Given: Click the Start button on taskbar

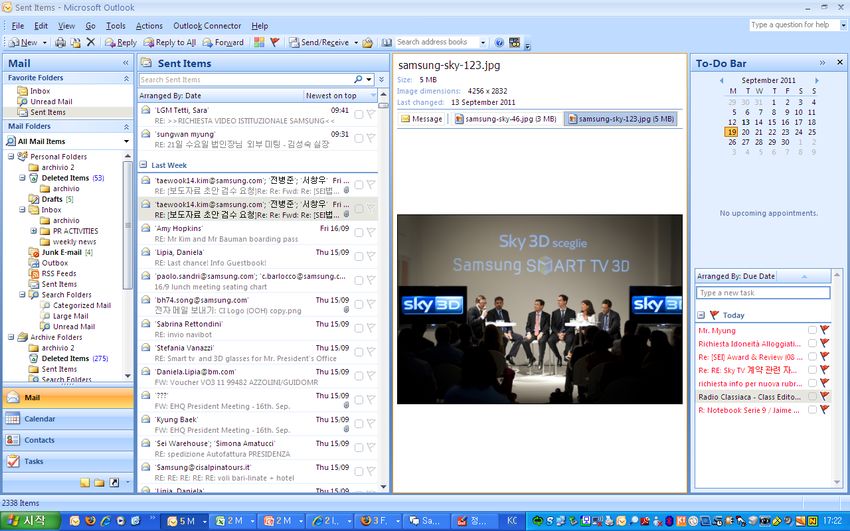Looking at the screenshot, I should [31, 521].
